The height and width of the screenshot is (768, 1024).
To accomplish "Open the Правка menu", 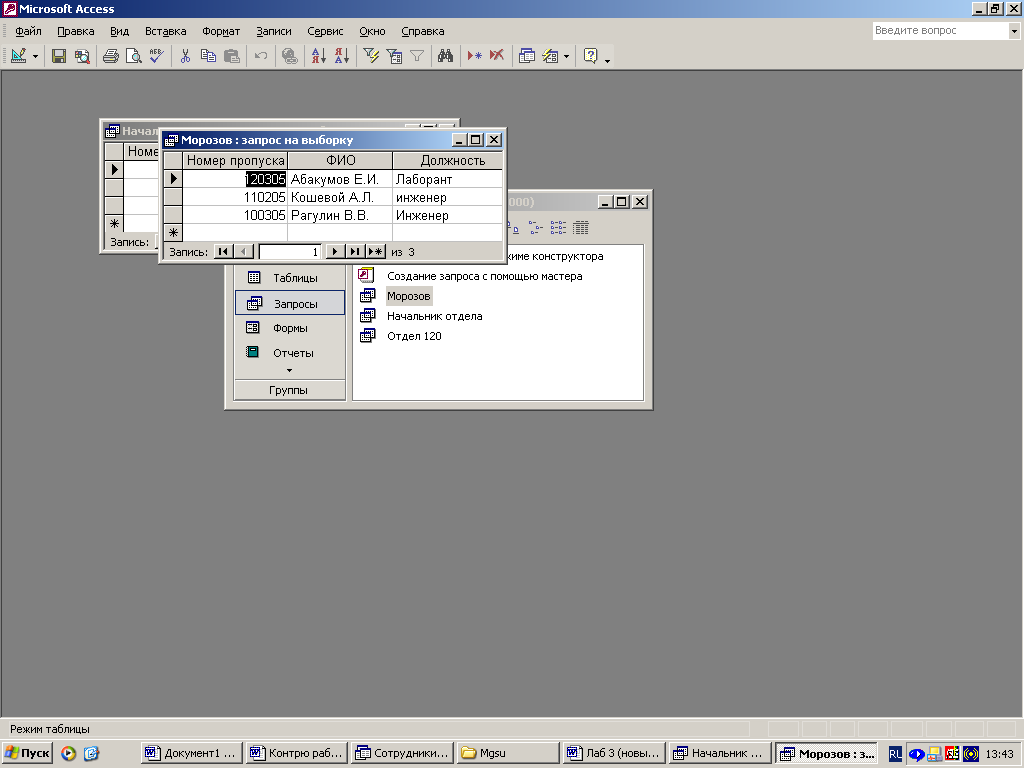I will point(76,31).
